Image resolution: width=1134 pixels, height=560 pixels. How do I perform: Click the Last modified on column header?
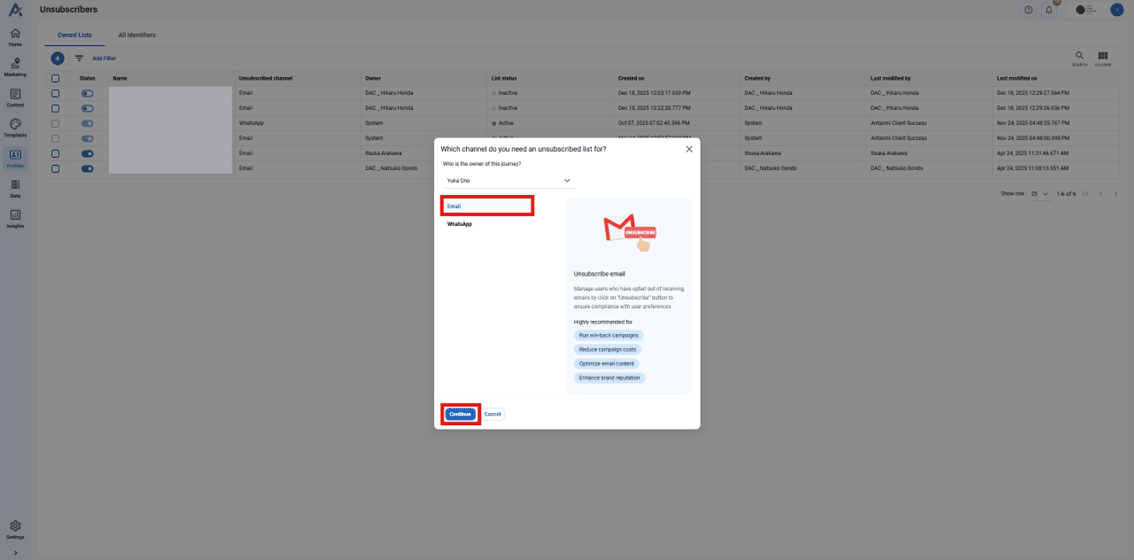coord(1017,78)
